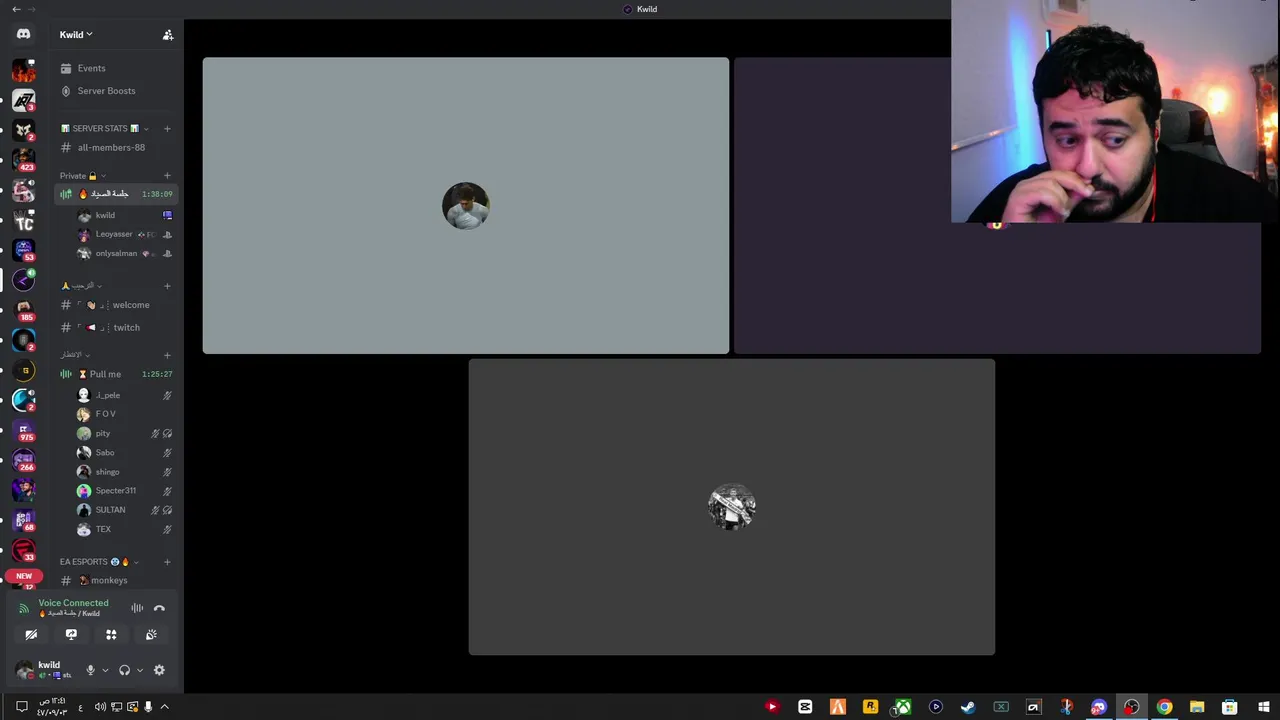Open the server icon with 423 badge

23,159
